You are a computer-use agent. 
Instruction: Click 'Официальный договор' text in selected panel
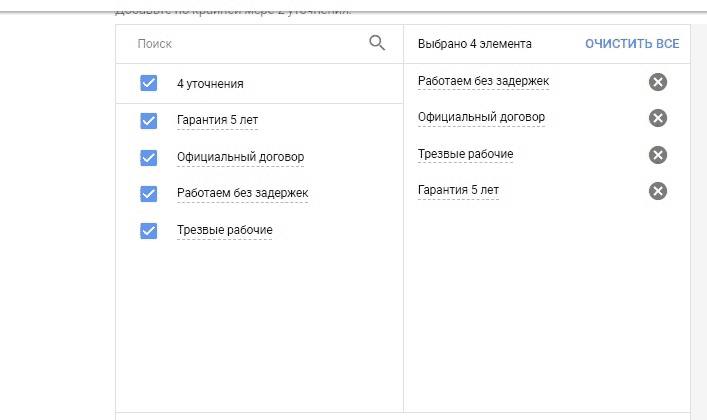pos(481,117)
